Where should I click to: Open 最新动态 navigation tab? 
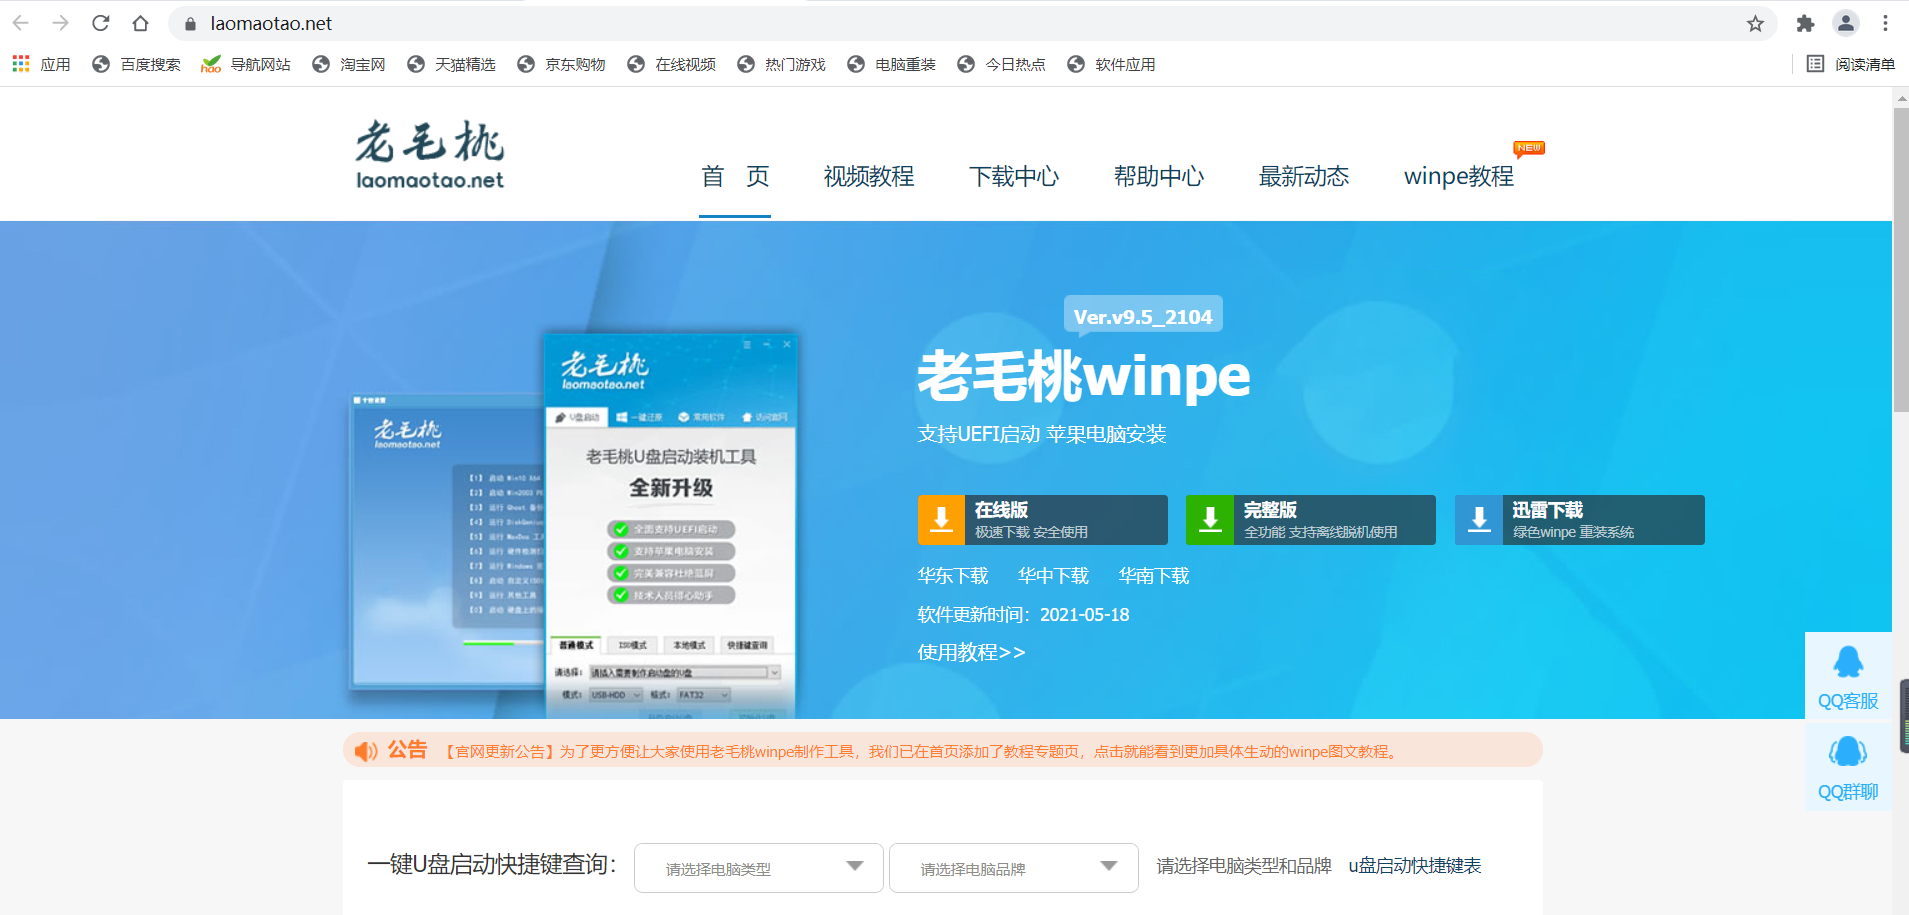pyautogui.click(x=1304, y=176)
